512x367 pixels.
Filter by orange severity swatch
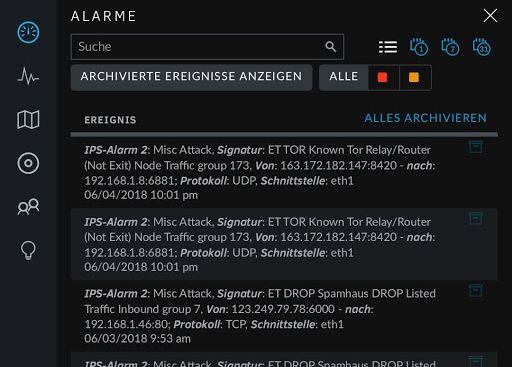[414, 77]
